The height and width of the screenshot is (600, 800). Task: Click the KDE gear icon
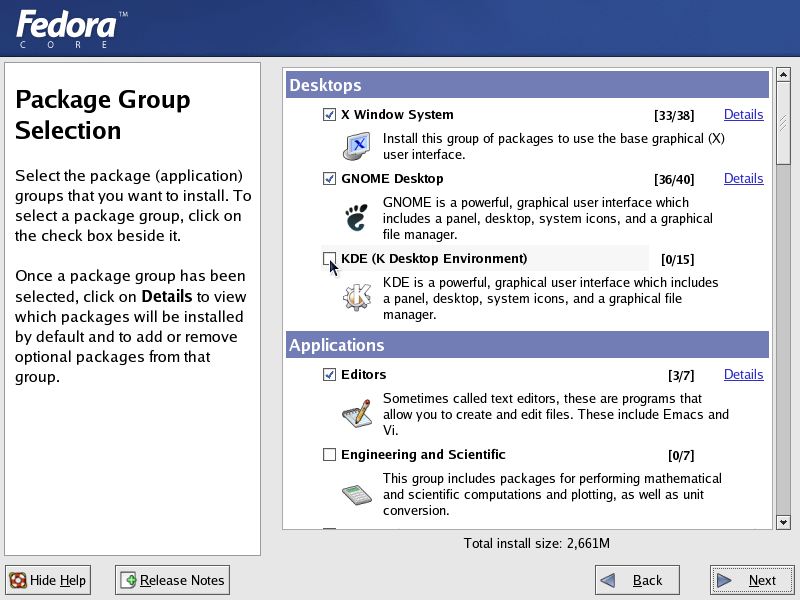[357, 298]
